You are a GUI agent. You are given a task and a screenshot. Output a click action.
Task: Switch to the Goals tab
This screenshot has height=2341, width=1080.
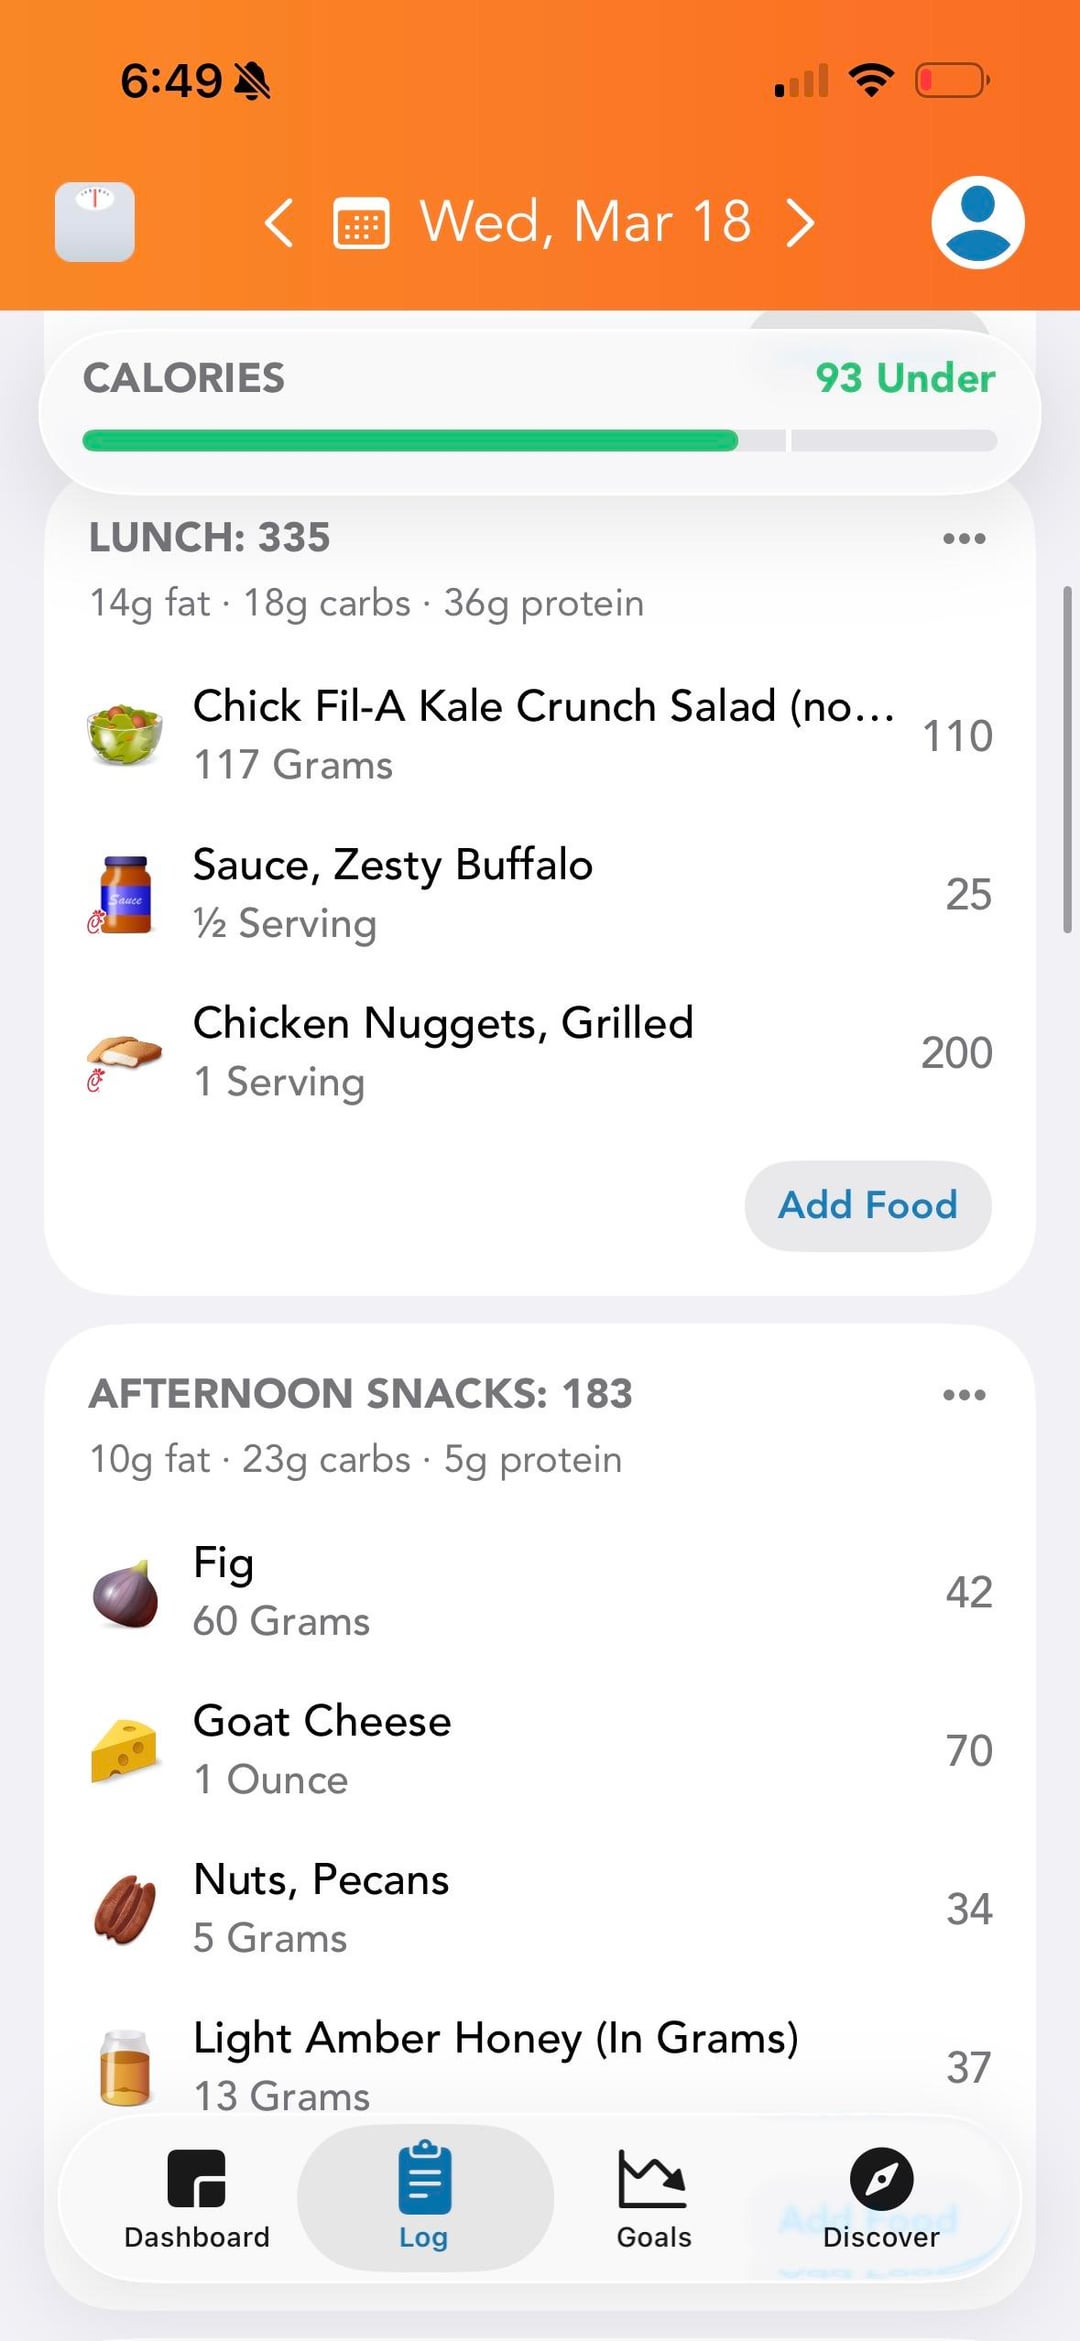tap(653, 2198)
